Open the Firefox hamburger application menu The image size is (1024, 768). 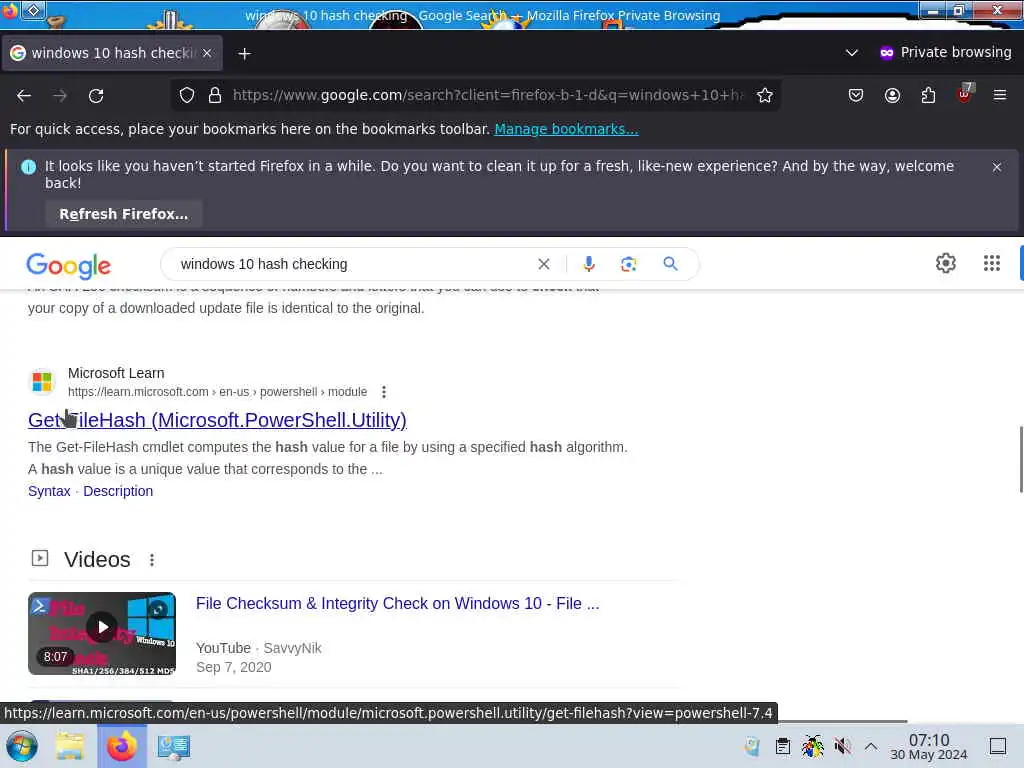pyautogui.click(x=1000, y=95)
